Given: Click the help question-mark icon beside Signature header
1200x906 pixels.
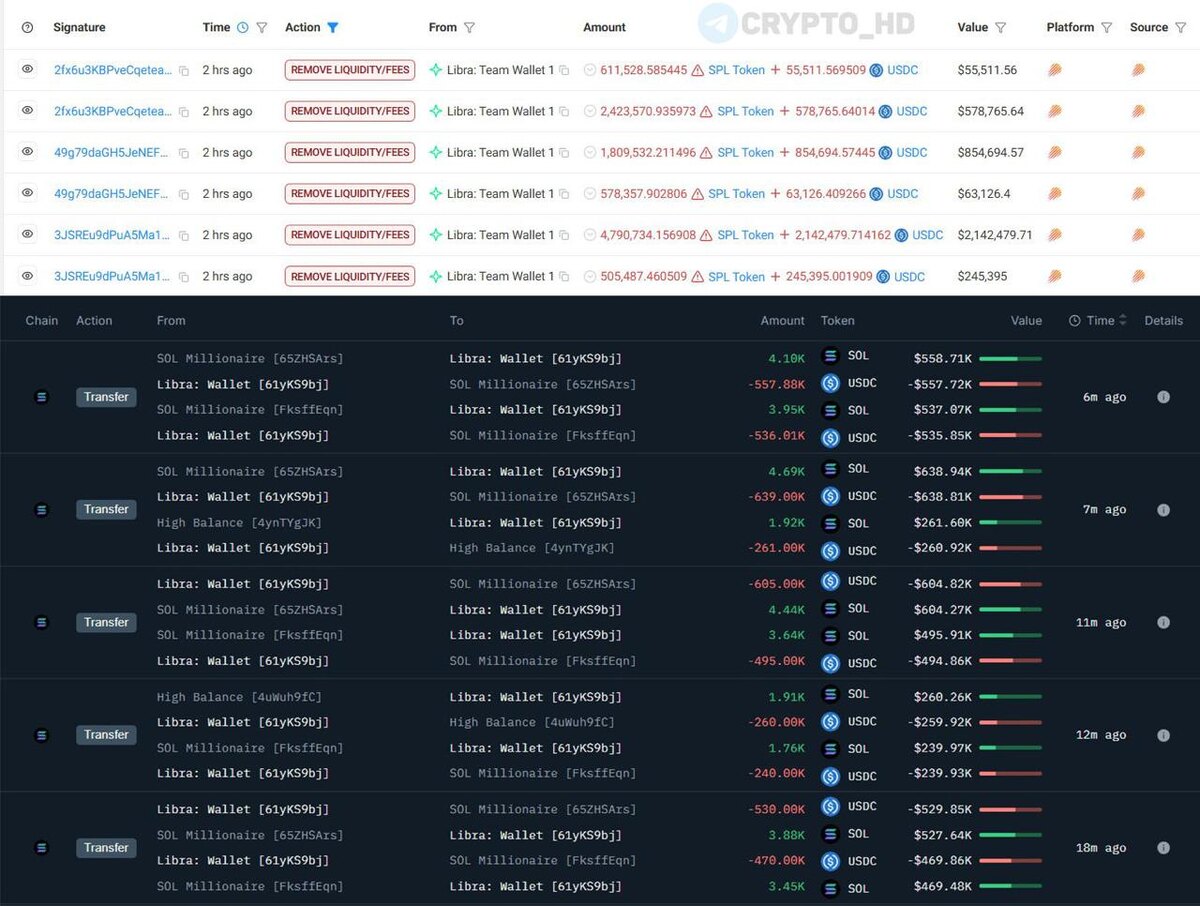Looking at the screenshot, I should pyautogui.click(x=28, y=28).
